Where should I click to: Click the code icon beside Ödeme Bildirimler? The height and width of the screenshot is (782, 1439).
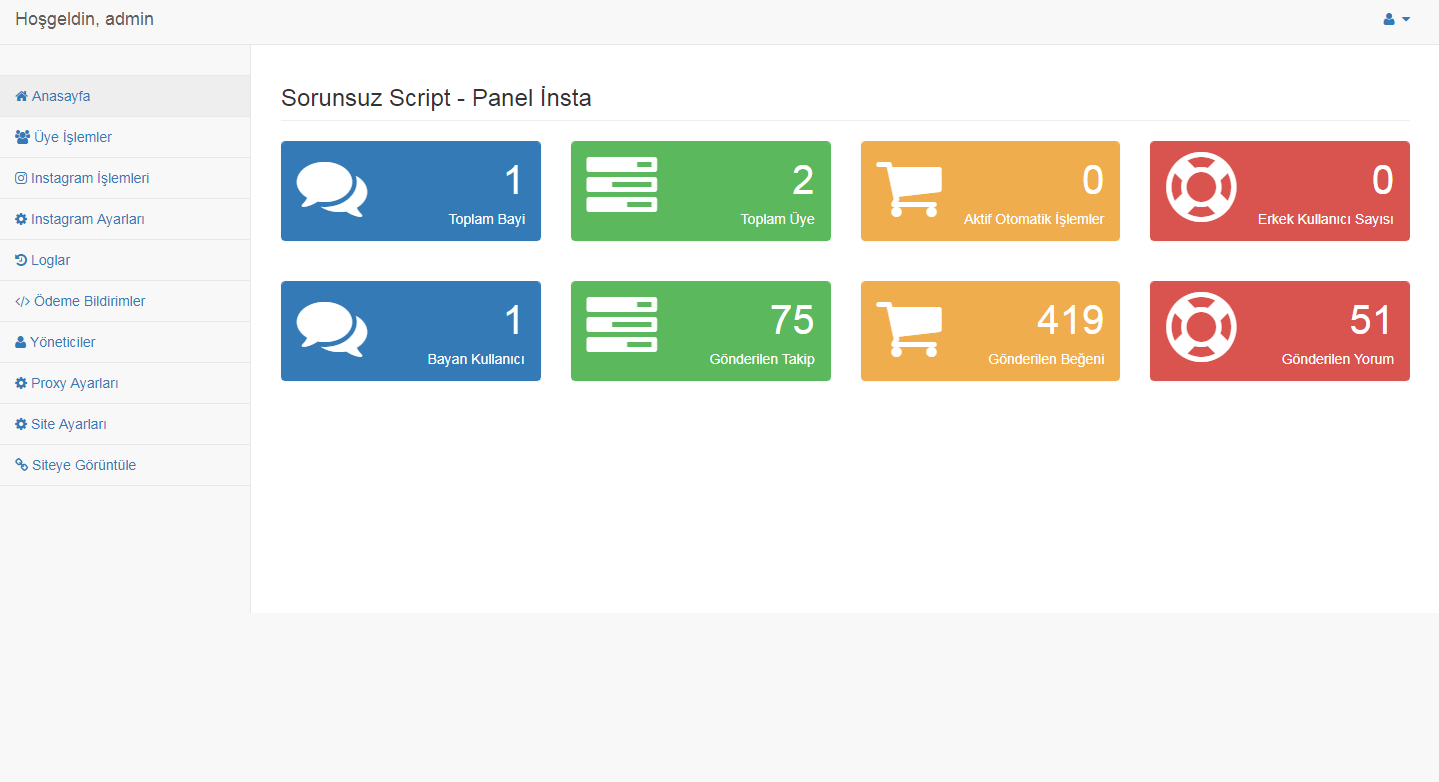[22, 301]
